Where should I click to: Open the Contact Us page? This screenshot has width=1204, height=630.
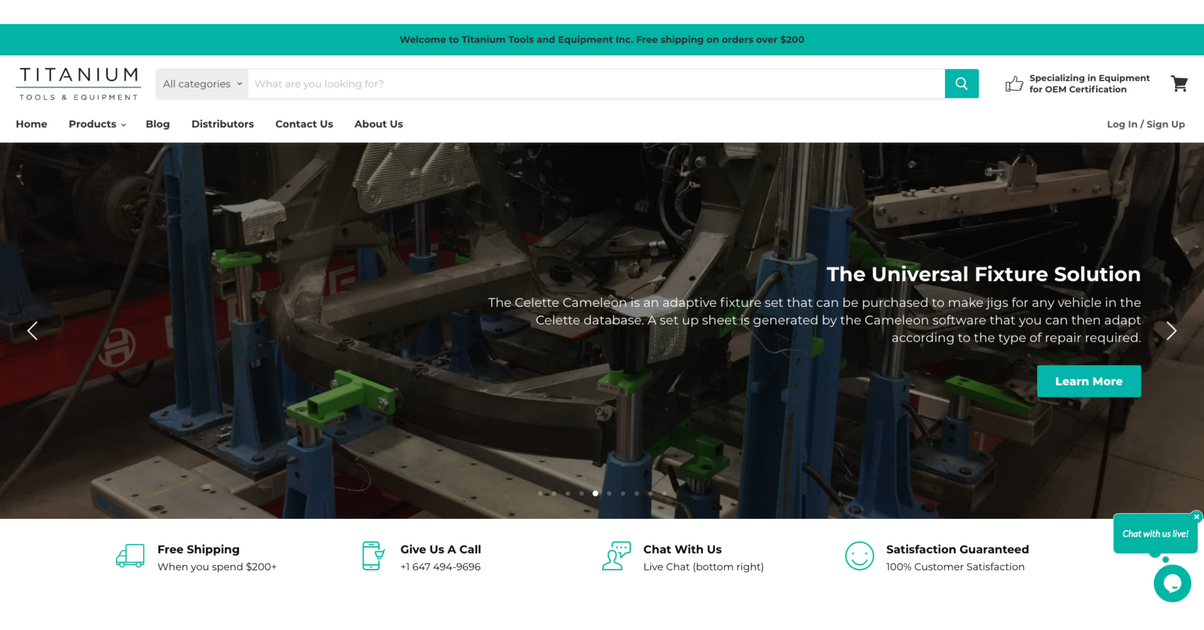point(304,124)
